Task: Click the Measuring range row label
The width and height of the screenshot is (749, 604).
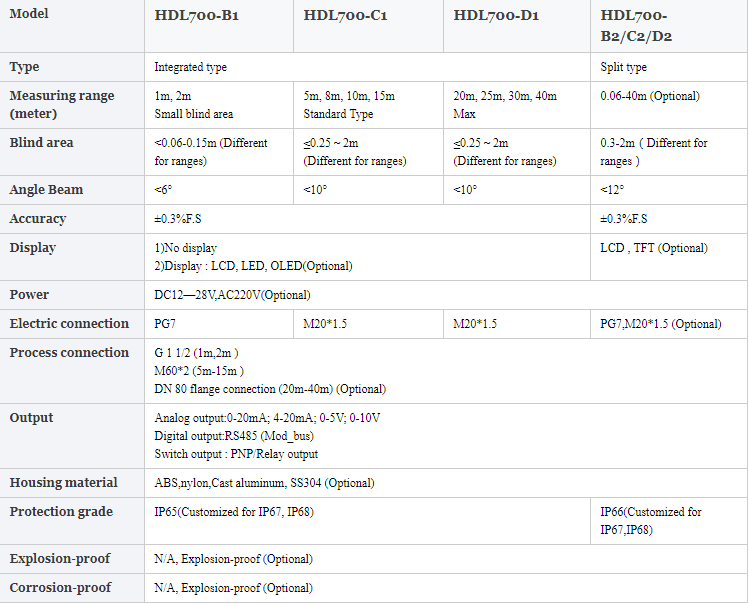Action: coord(62,105)
